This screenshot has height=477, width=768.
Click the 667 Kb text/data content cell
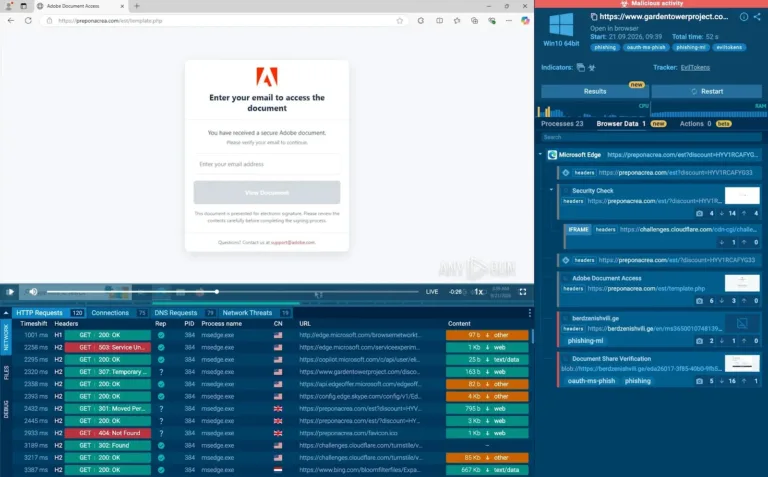(x=487, y=470)
